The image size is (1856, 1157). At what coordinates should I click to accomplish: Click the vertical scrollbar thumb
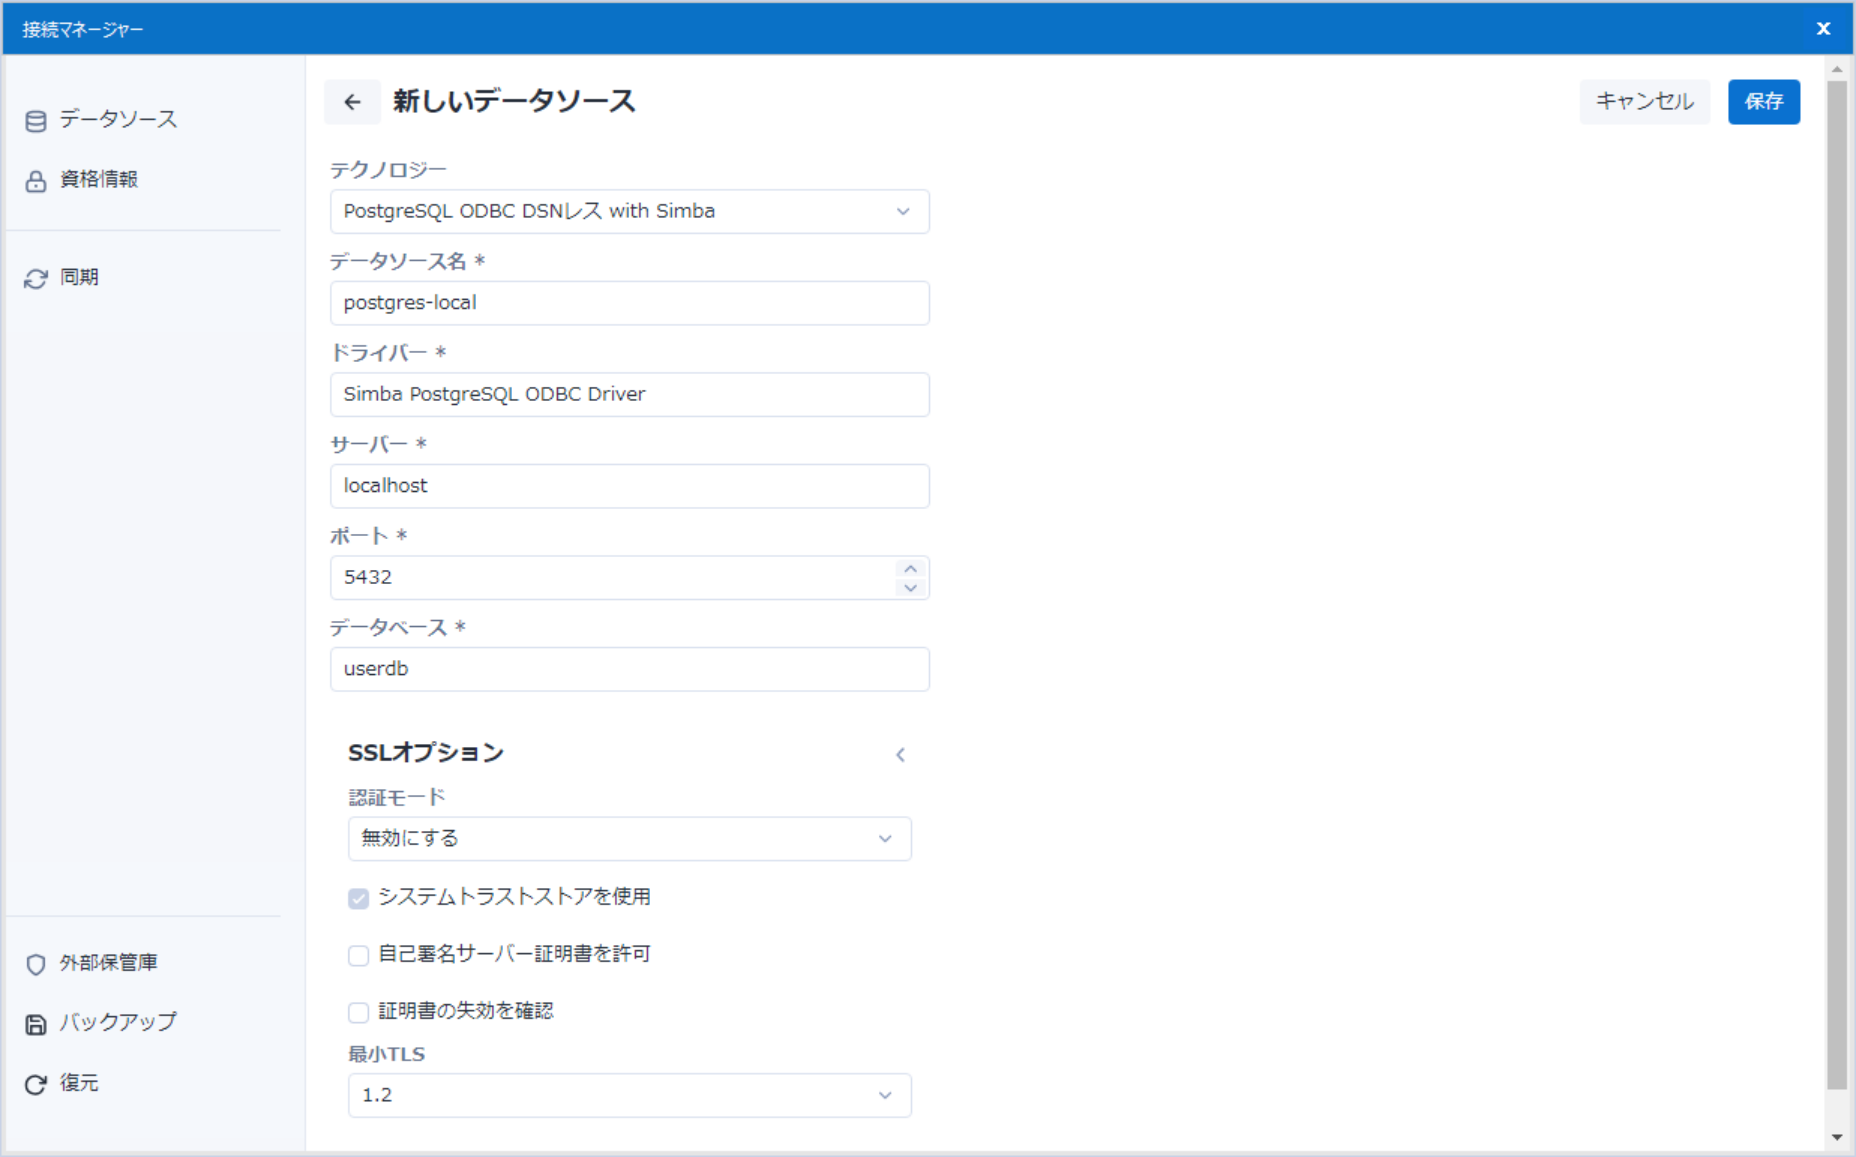click(1837, 585)
